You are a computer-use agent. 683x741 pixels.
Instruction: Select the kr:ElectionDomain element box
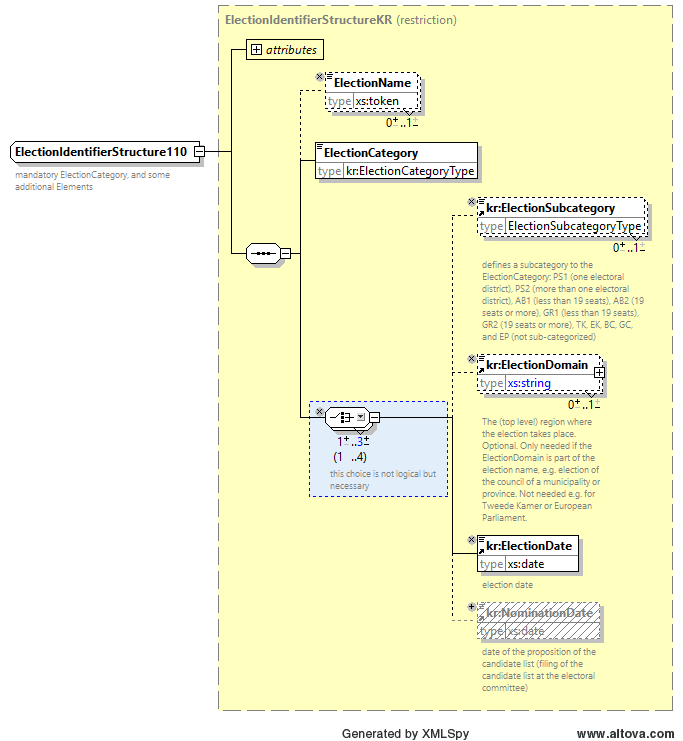pyautogui.click(x=540, y=374)
